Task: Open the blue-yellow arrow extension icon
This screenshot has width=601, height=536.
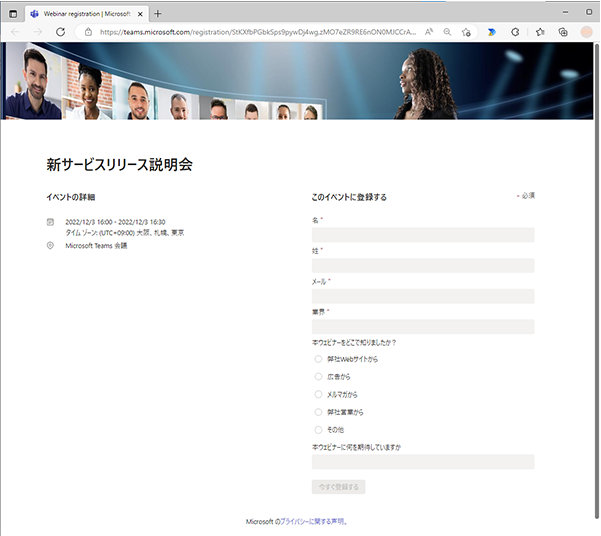Action: 491,32
